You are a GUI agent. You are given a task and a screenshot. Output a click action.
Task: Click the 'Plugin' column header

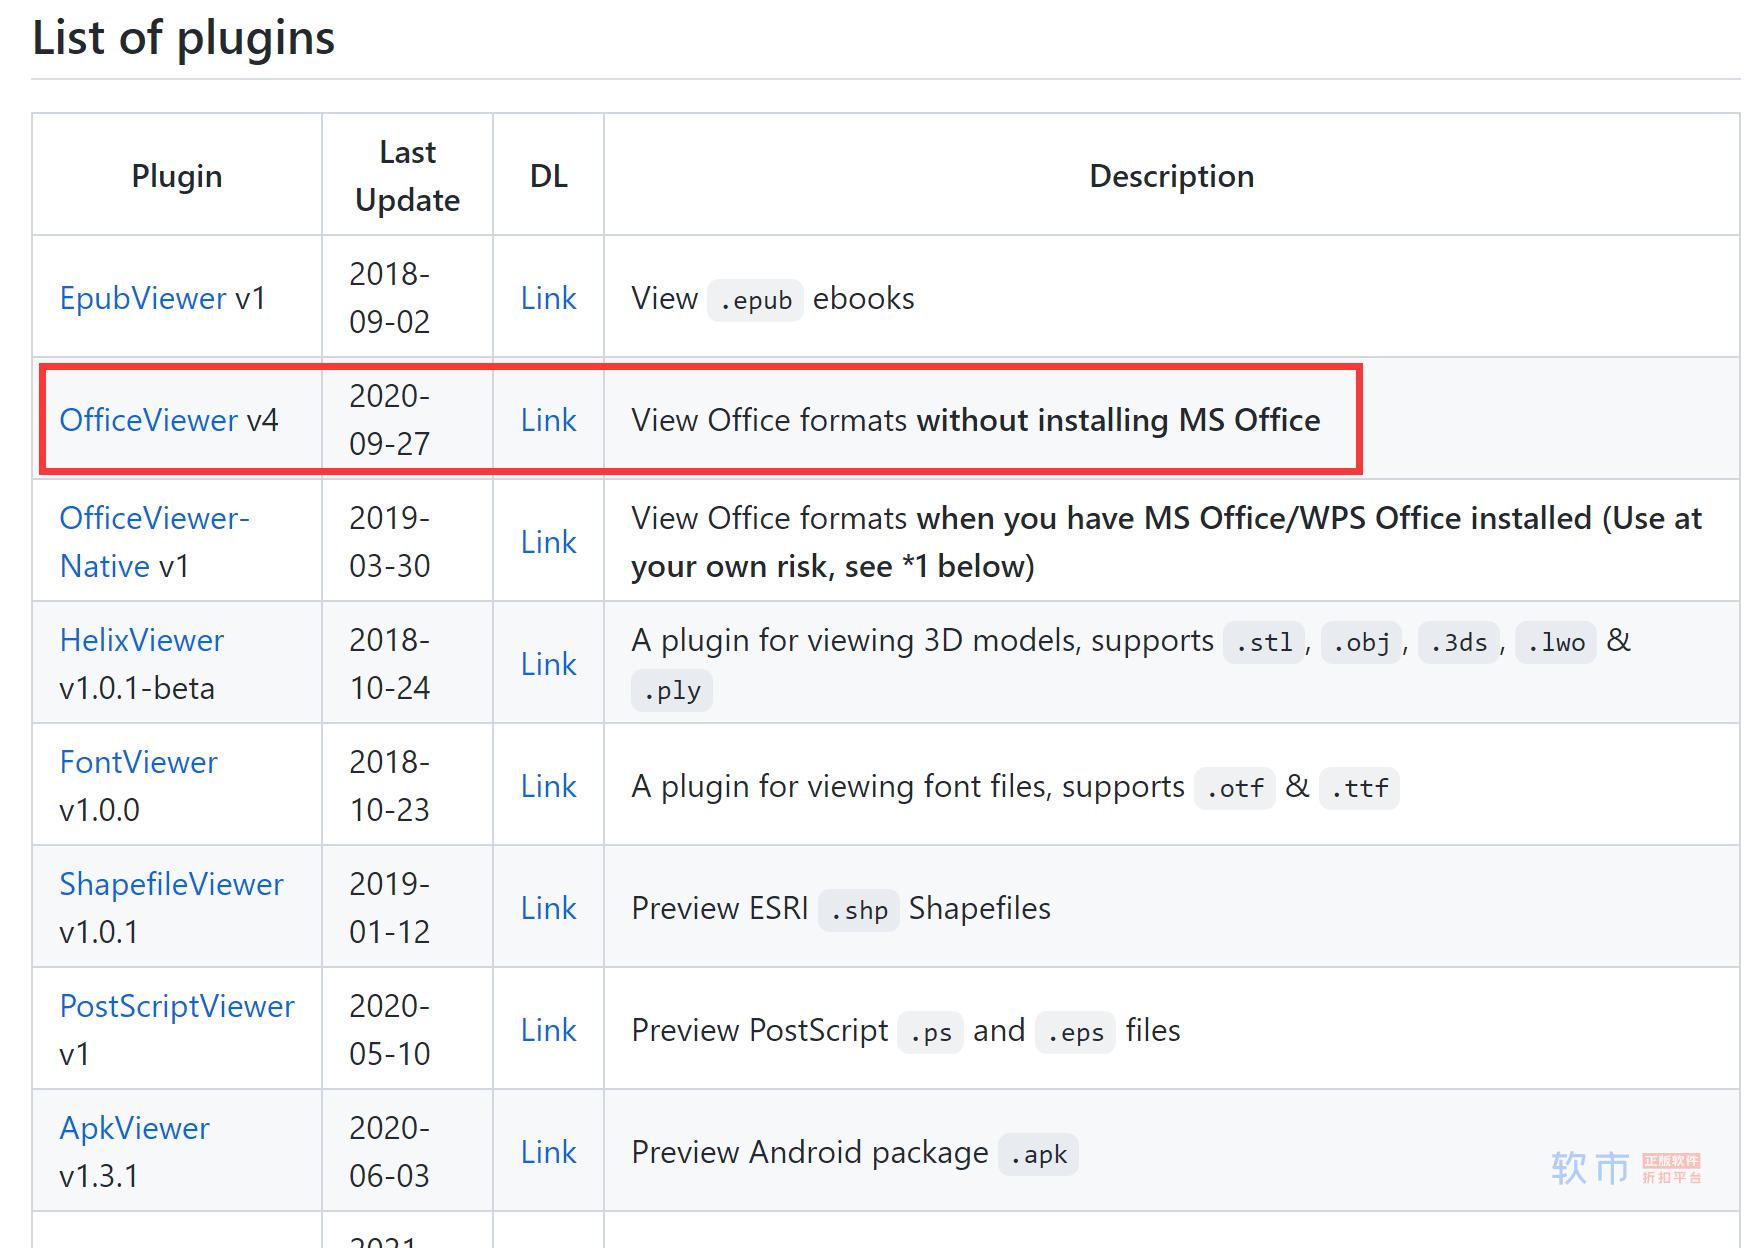coord(177,176)
